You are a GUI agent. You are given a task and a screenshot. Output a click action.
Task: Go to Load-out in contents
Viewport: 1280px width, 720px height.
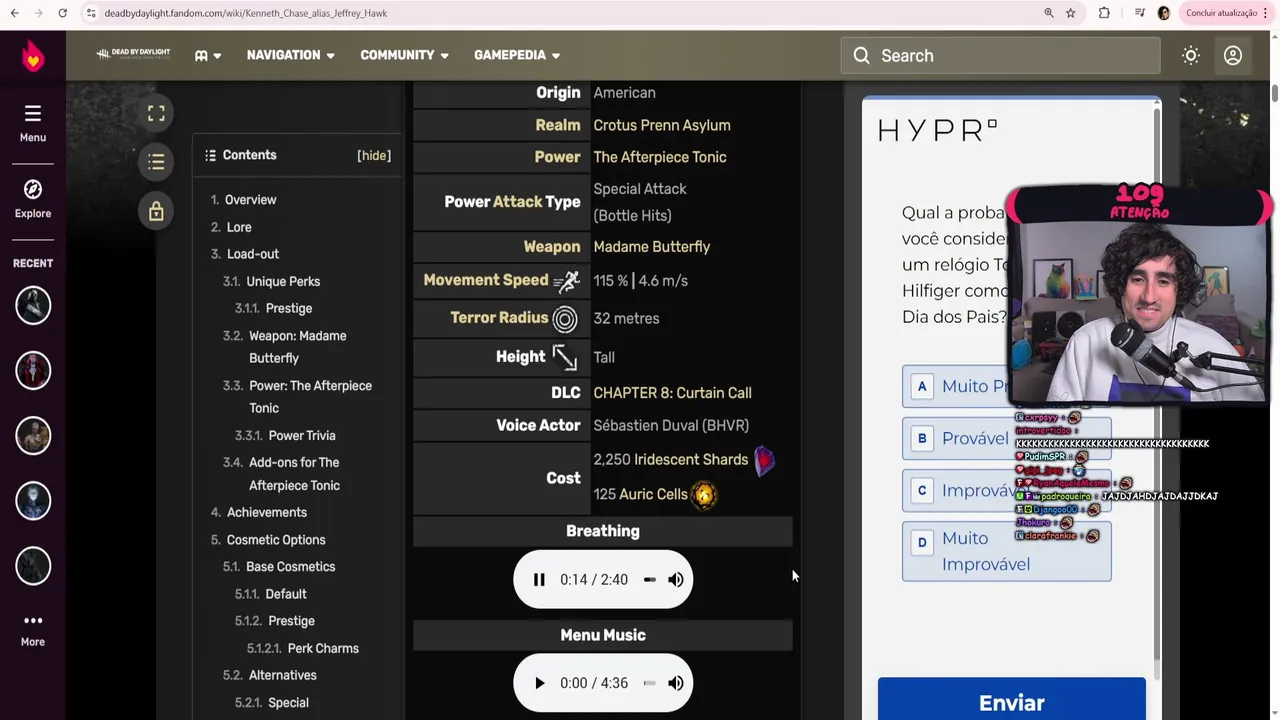(253, 254)
